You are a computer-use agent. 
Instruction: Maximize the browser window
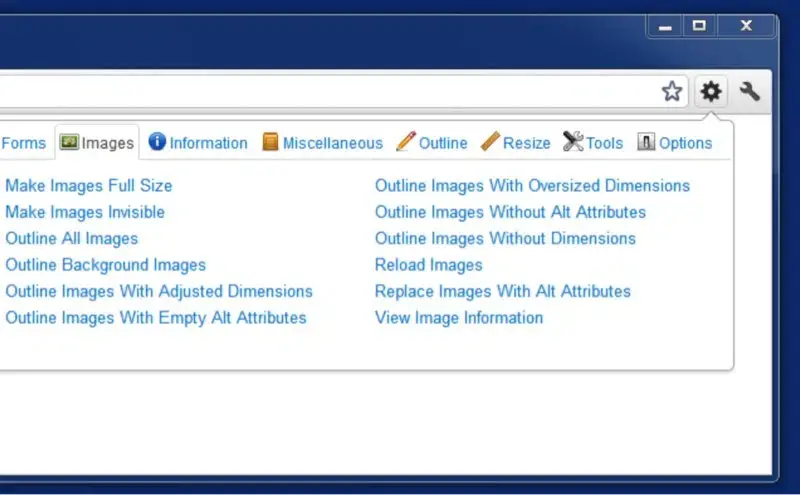pos(699,26)
